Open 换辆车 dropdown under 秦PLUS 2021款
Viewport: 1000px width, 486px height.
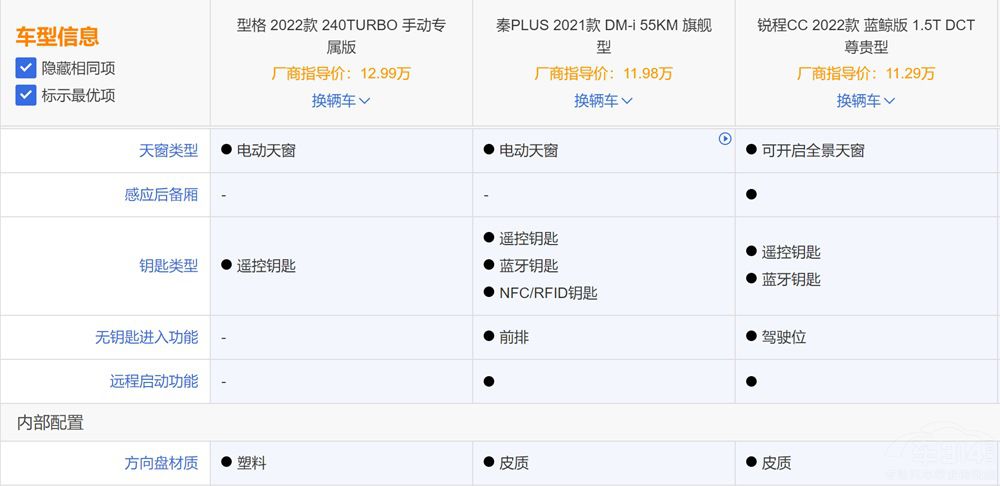tap(603, 100)
